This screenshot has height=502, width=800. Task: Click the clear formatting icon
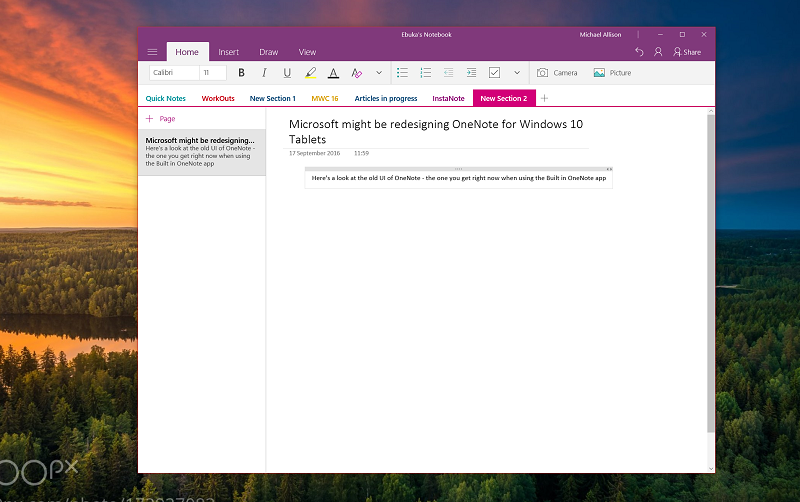[356, 73]
